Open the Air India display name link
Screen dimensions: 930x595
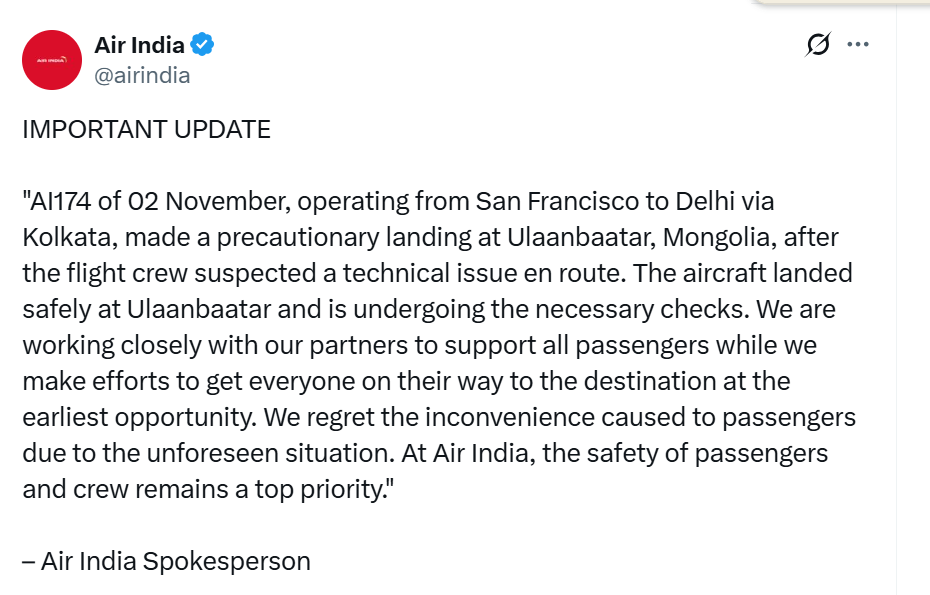(139, 45)
